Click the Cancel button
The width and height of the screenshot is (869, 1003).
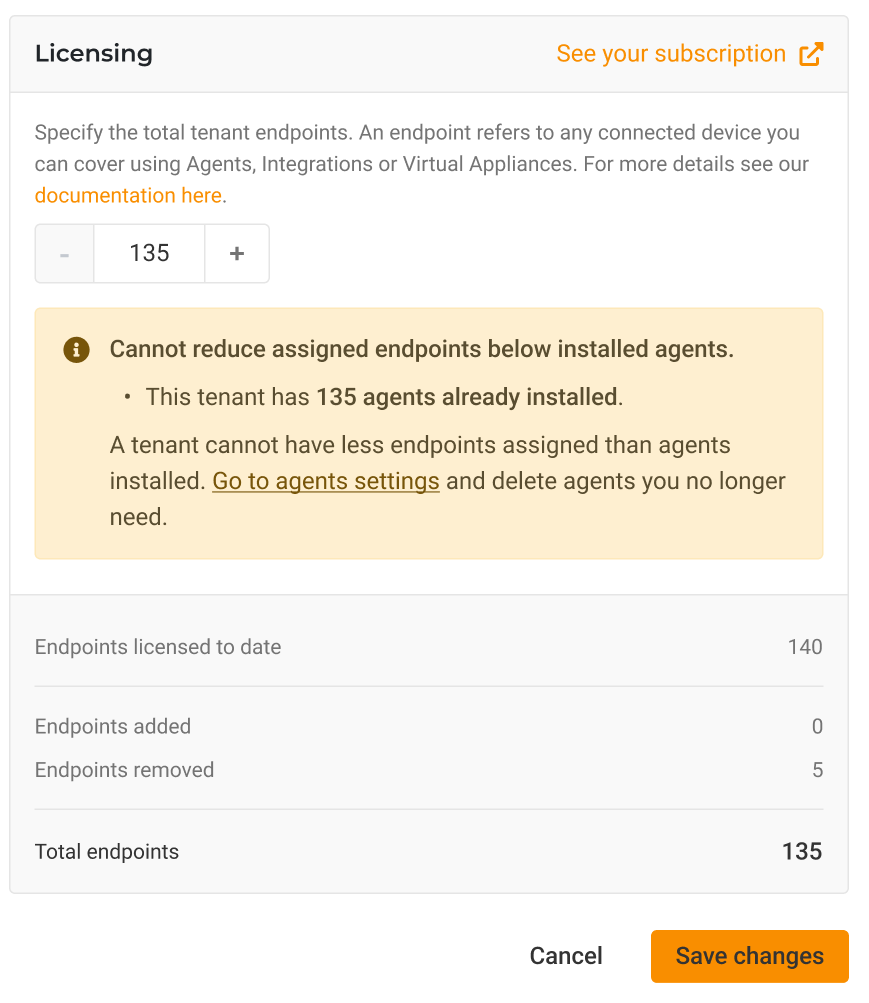coord(566,956)
